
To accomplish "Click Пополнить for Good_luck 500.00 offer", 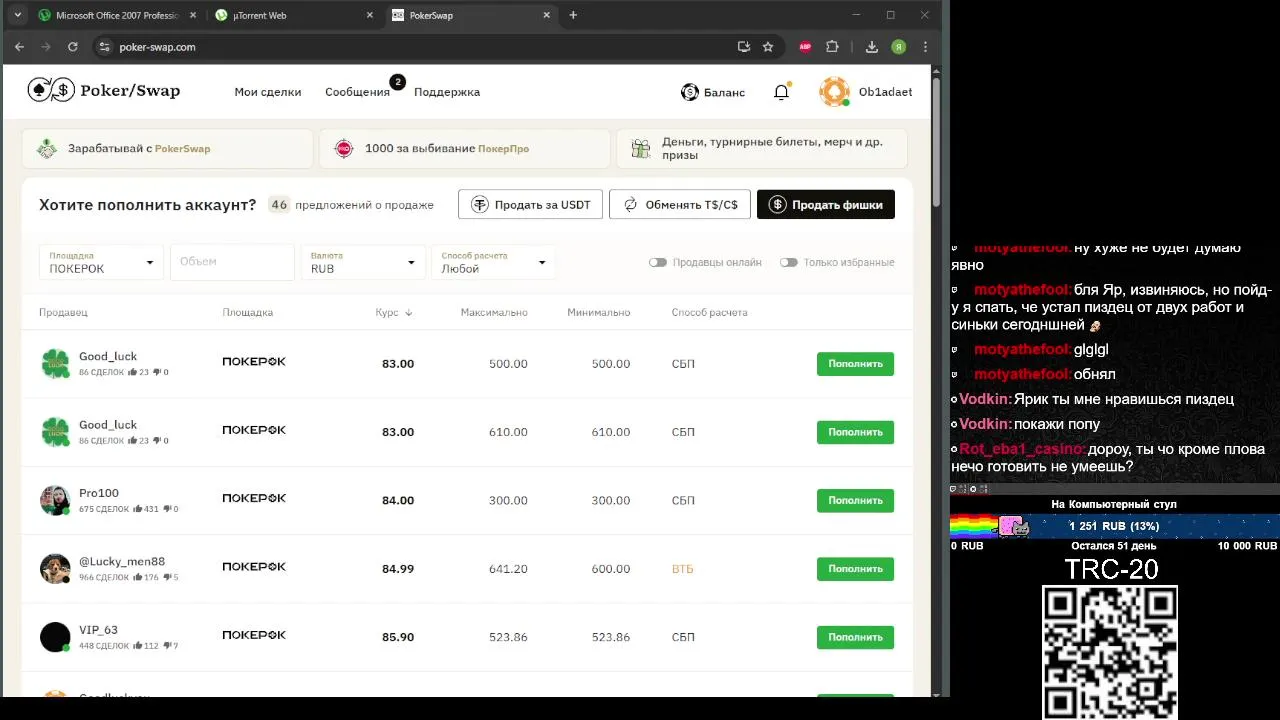I will 855,364.
